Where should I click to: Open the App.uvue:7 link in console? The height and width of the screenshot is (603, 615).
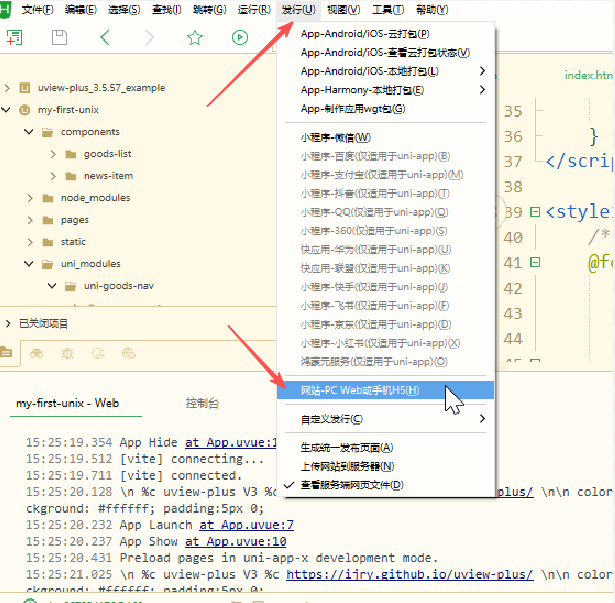pyautogui.click(x=246, y=525)
